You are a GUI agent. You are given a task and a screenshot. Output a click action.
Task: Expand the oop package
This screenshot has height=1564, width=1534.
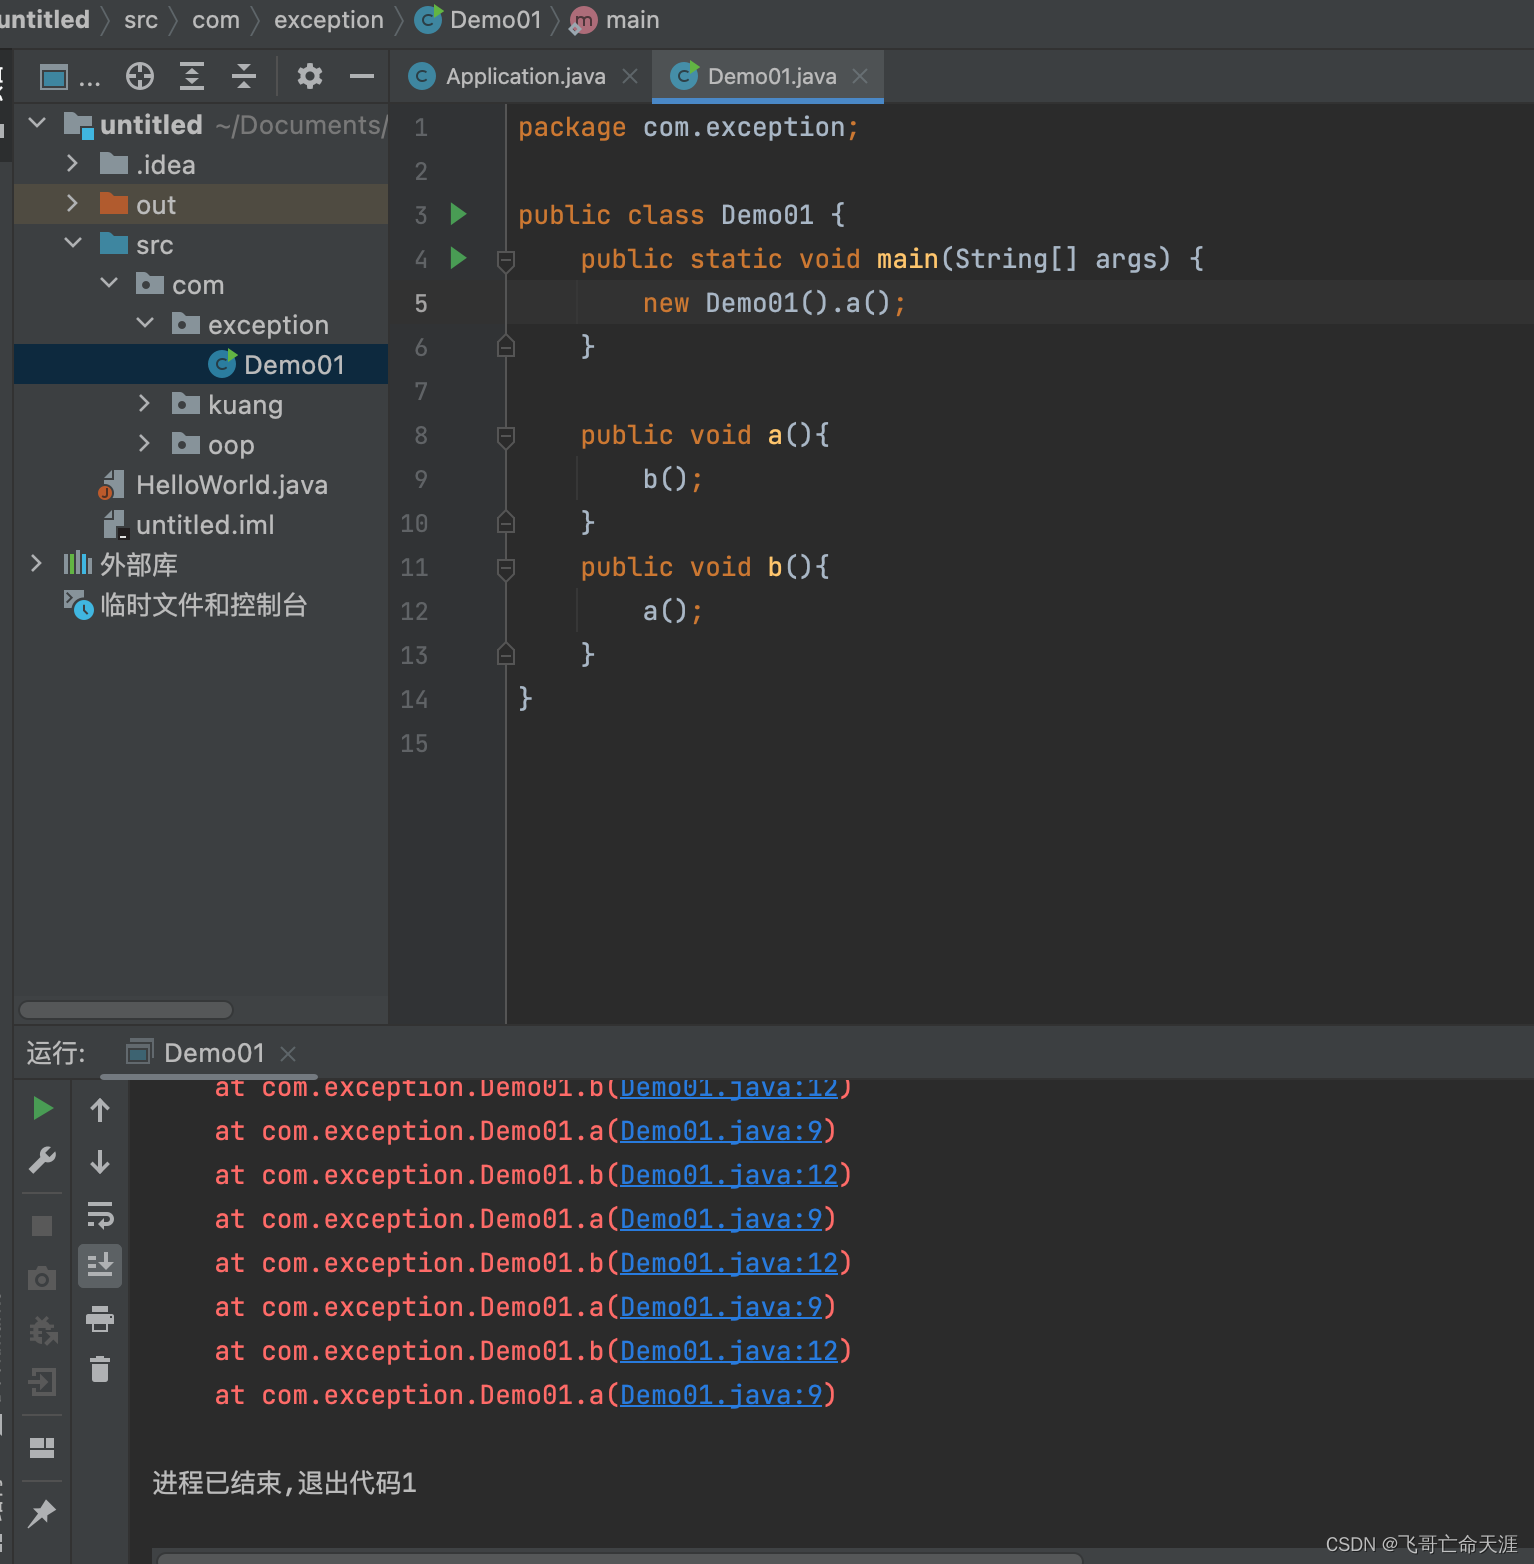point(144,443)
